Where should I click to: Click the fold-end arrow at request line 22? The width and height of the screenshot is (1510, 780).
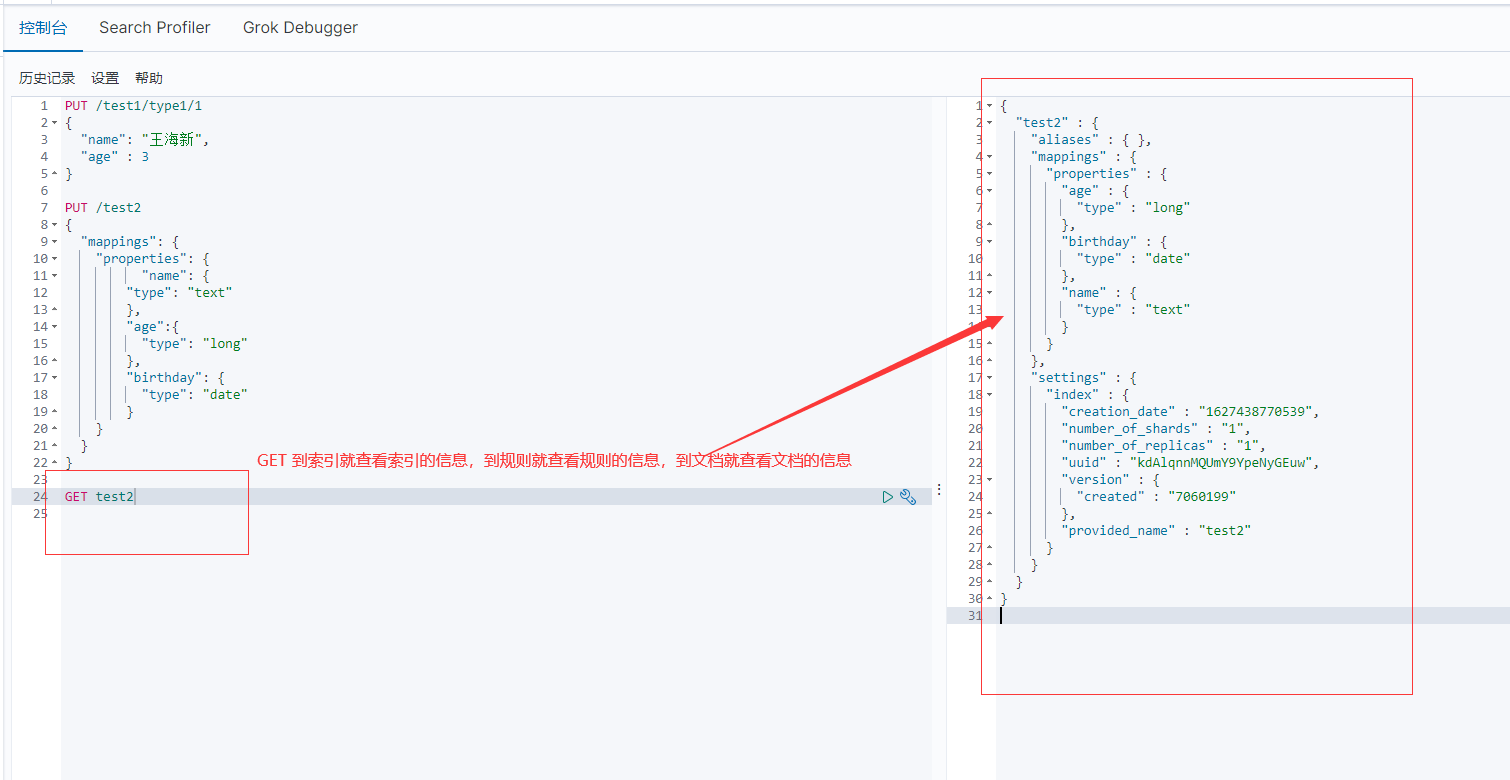tap(54, 463)
